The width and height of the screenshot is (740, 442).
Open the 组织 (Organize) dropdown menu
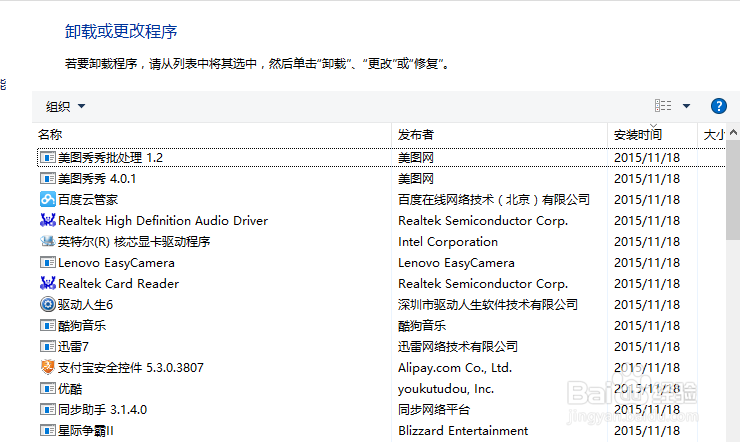tap(66, 106)
